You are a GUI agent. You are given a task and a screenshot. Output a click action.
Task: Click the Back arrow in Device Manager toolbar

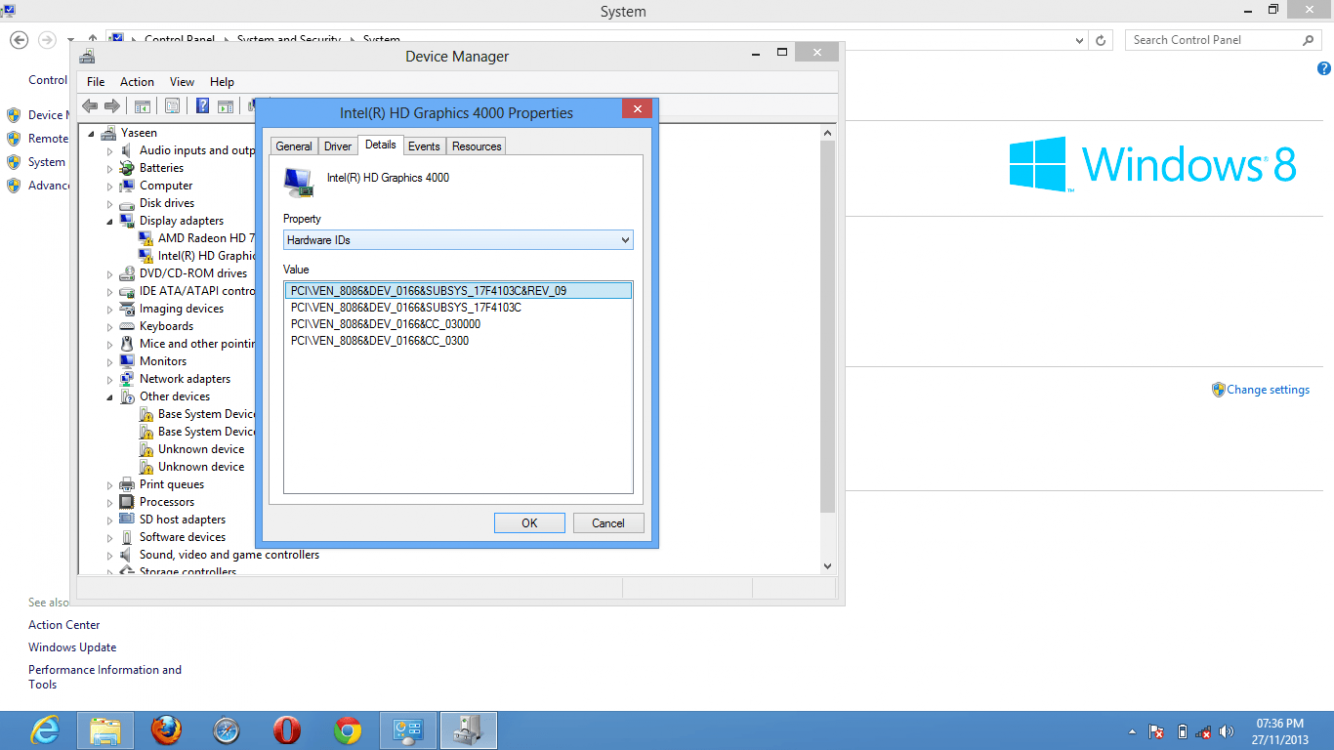90,106
